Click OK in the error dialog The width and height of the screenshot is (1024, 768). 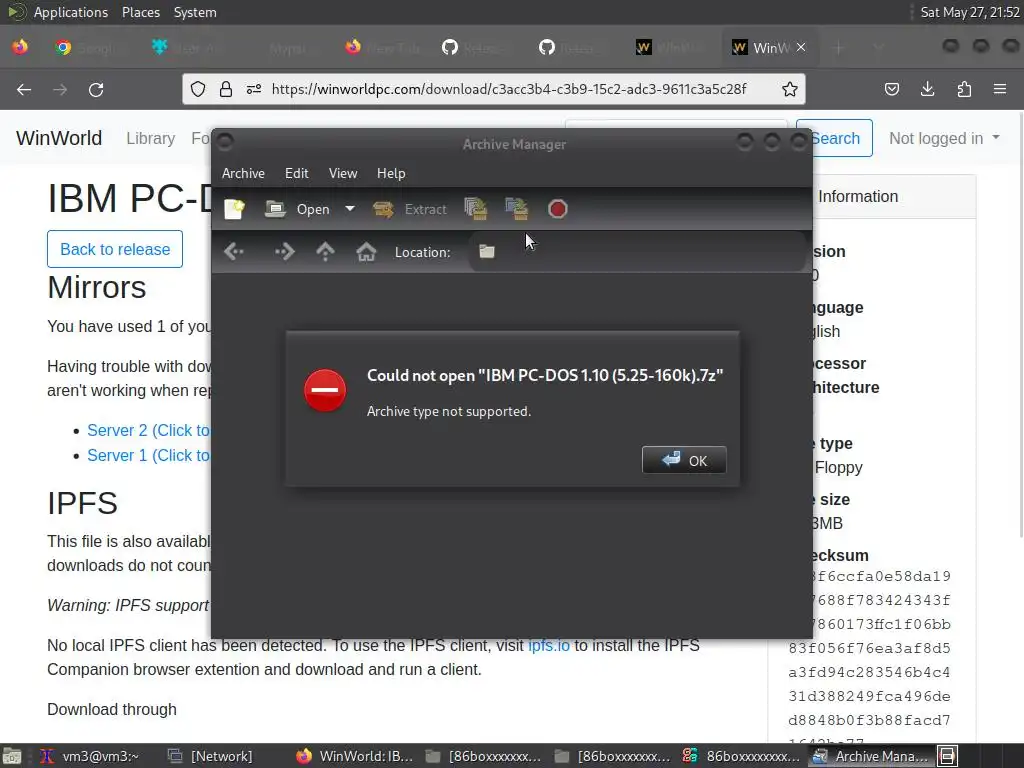click(684, 460)
